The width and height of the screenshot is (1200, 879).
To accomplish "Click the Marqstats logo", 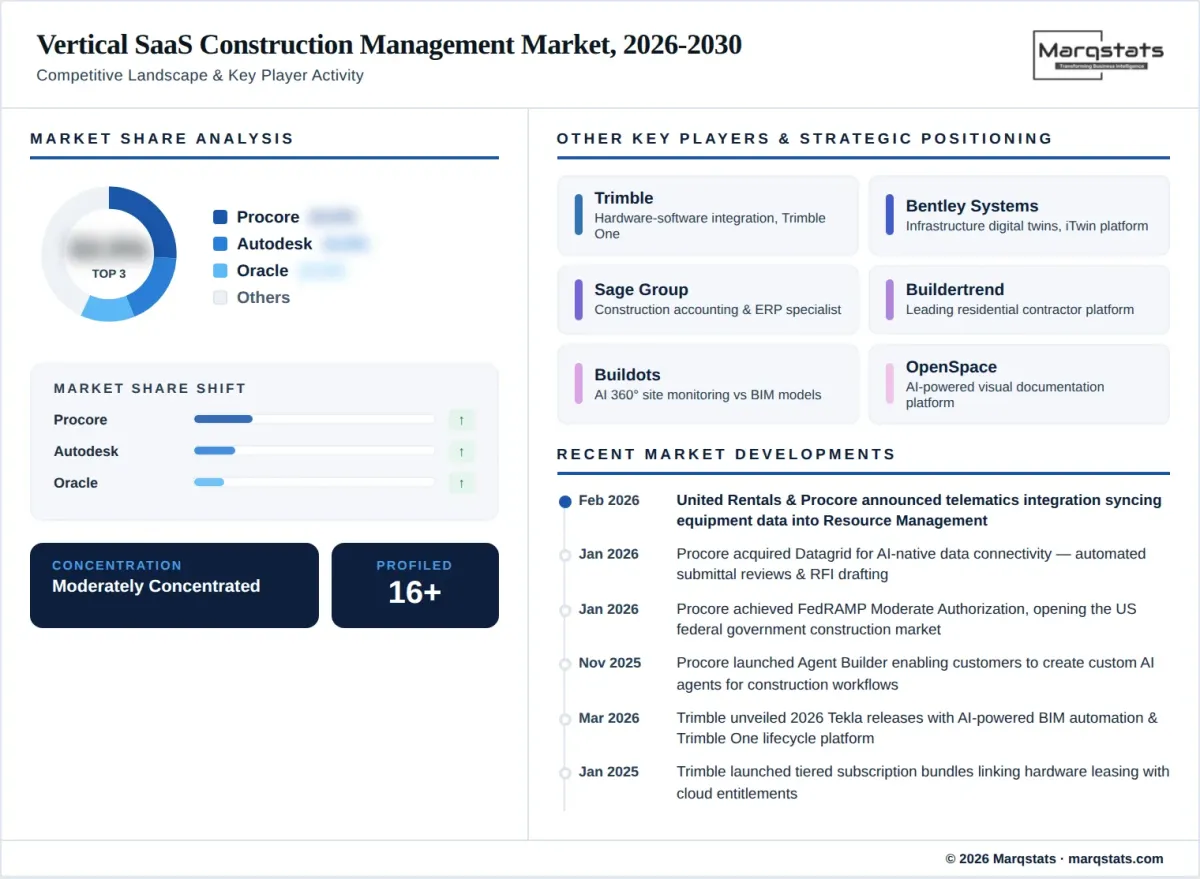I will tap(1099, 54).
